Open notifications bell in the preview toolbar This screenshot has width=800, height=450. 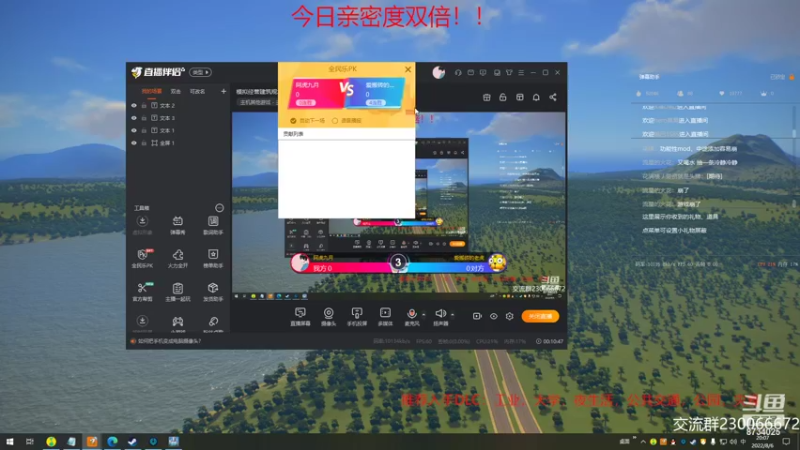[536, 97]
